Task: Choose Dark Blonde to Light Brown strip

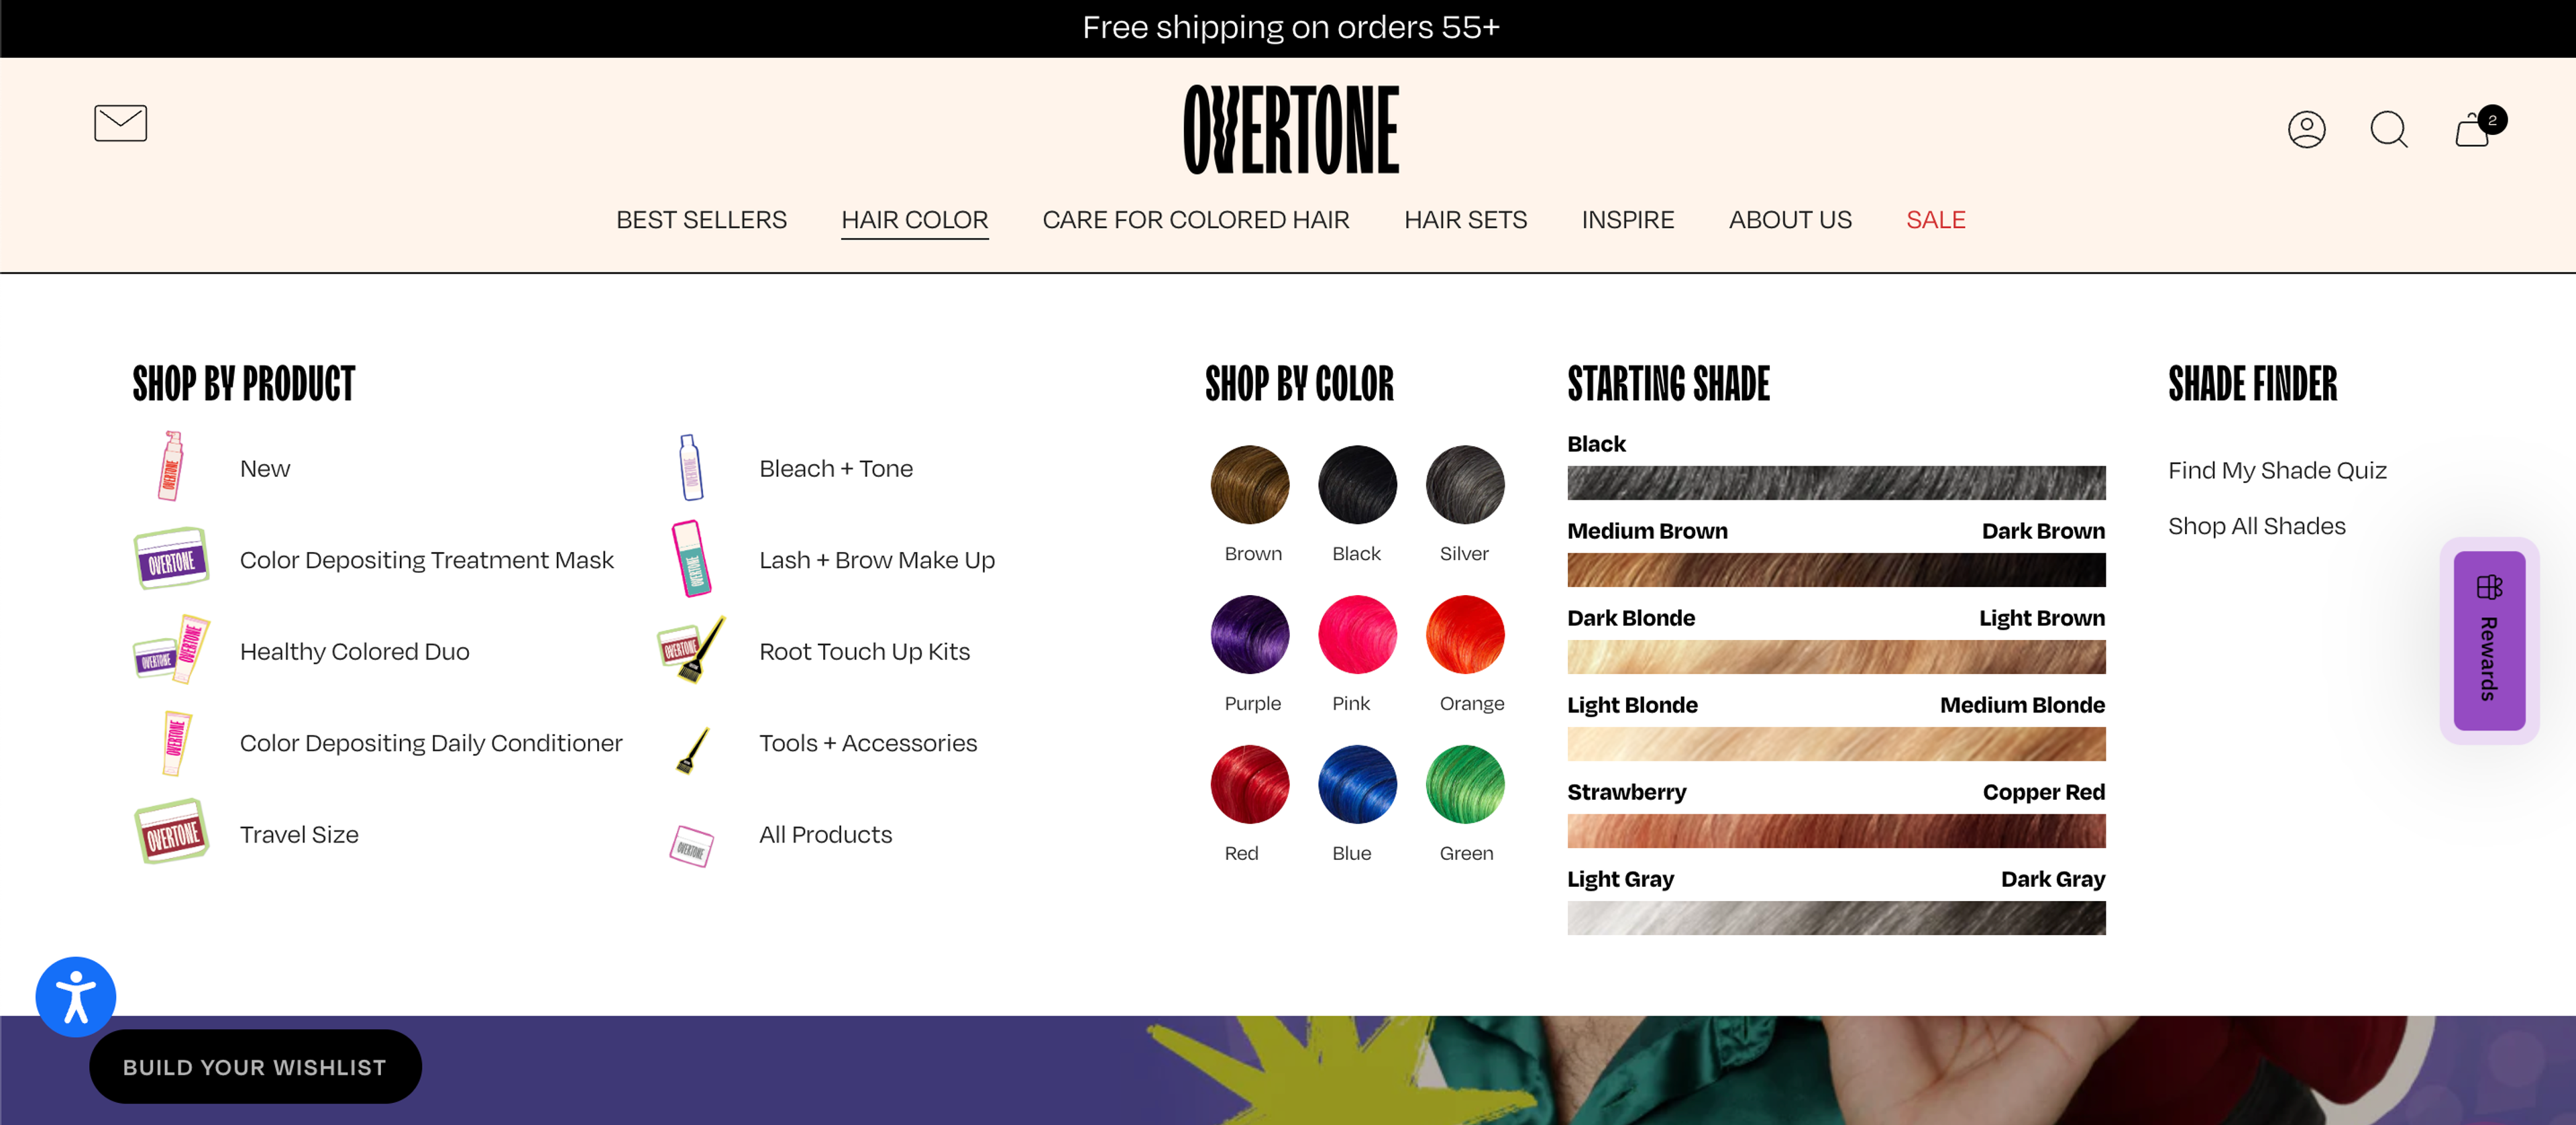Action: click(x=1836, y=657)
